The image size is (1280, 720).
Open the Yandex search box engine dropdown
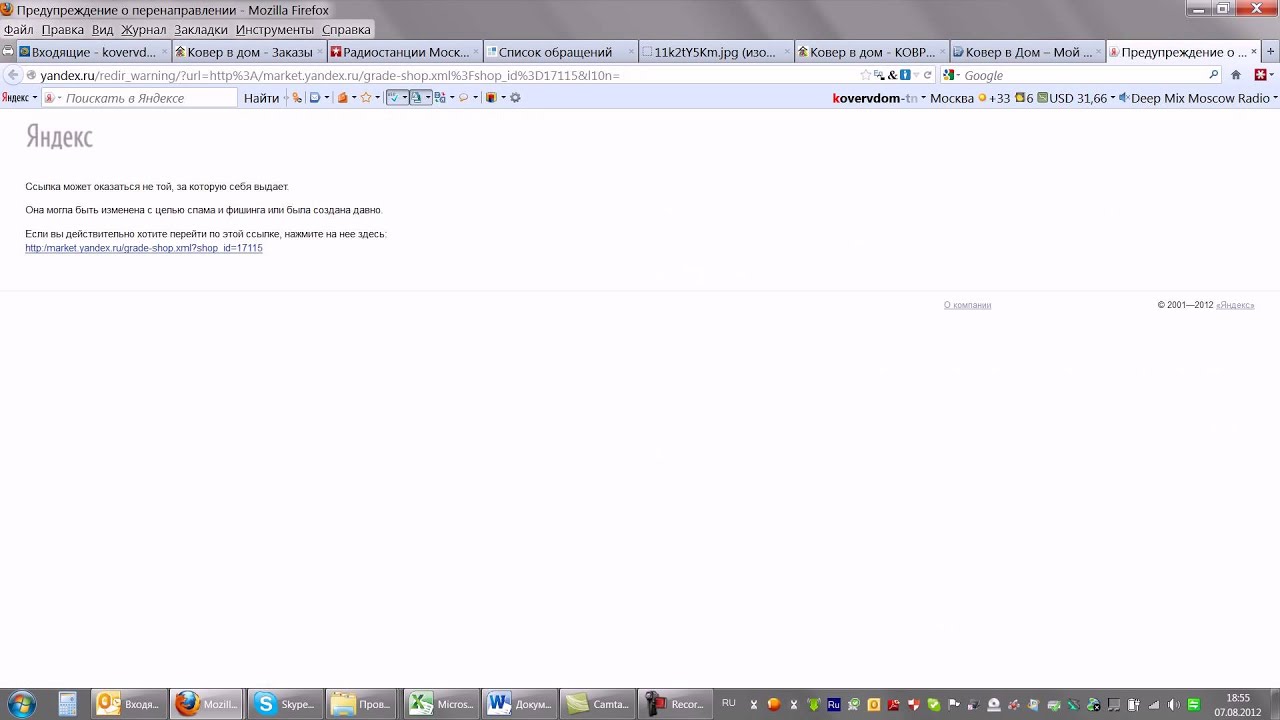(52, 98)
